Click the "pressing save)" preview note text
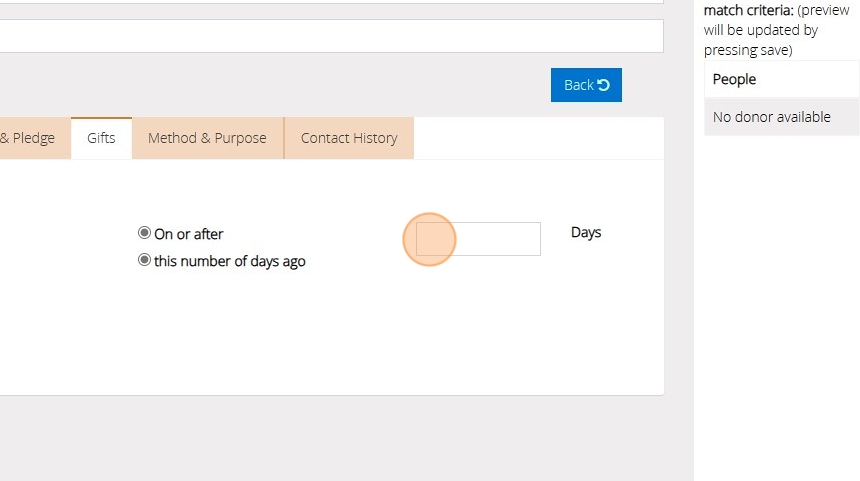The width and height of the screenshot is (860, 481). (748, 50)
